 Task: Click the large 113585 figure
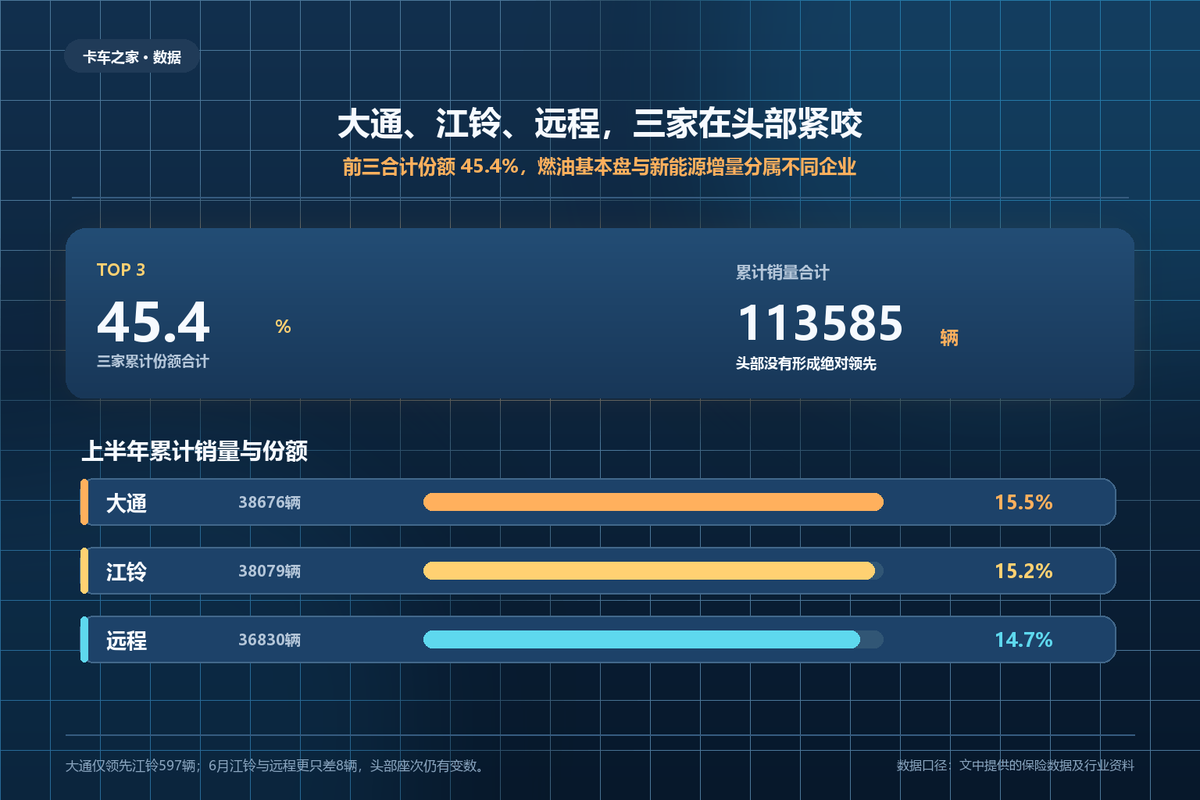[820, 323]
